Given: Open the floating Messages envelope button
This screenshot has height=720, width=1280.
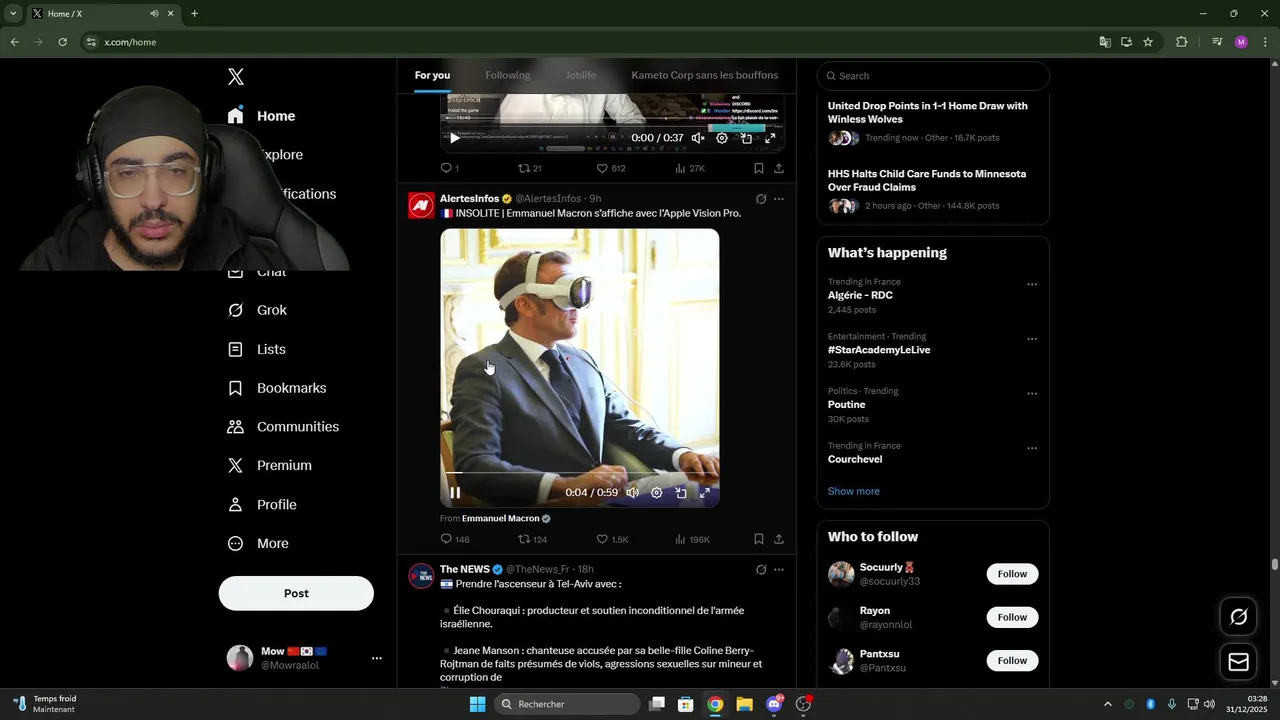Looking at the screenshot, I should [1238, 662].
